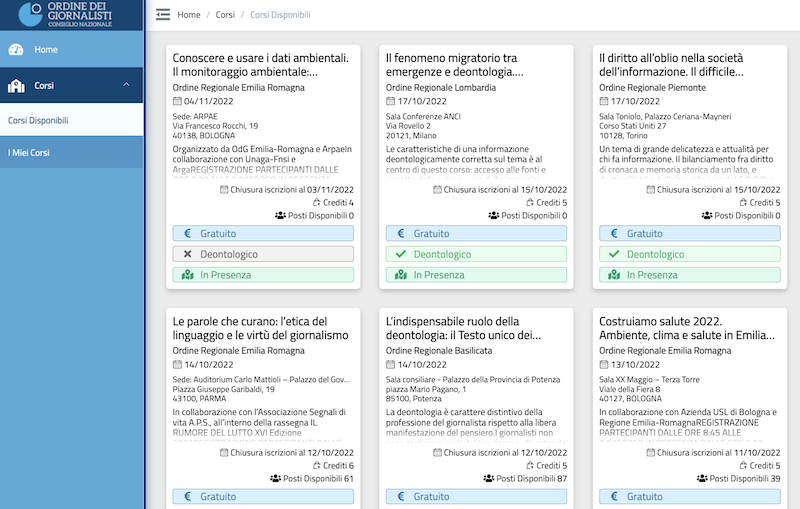Click checkmark icon on Il fenomeno migratorio card
Image resolution: width=800 pixels, height=509 pixels.
pyautogui.click(x=398, y=254)
